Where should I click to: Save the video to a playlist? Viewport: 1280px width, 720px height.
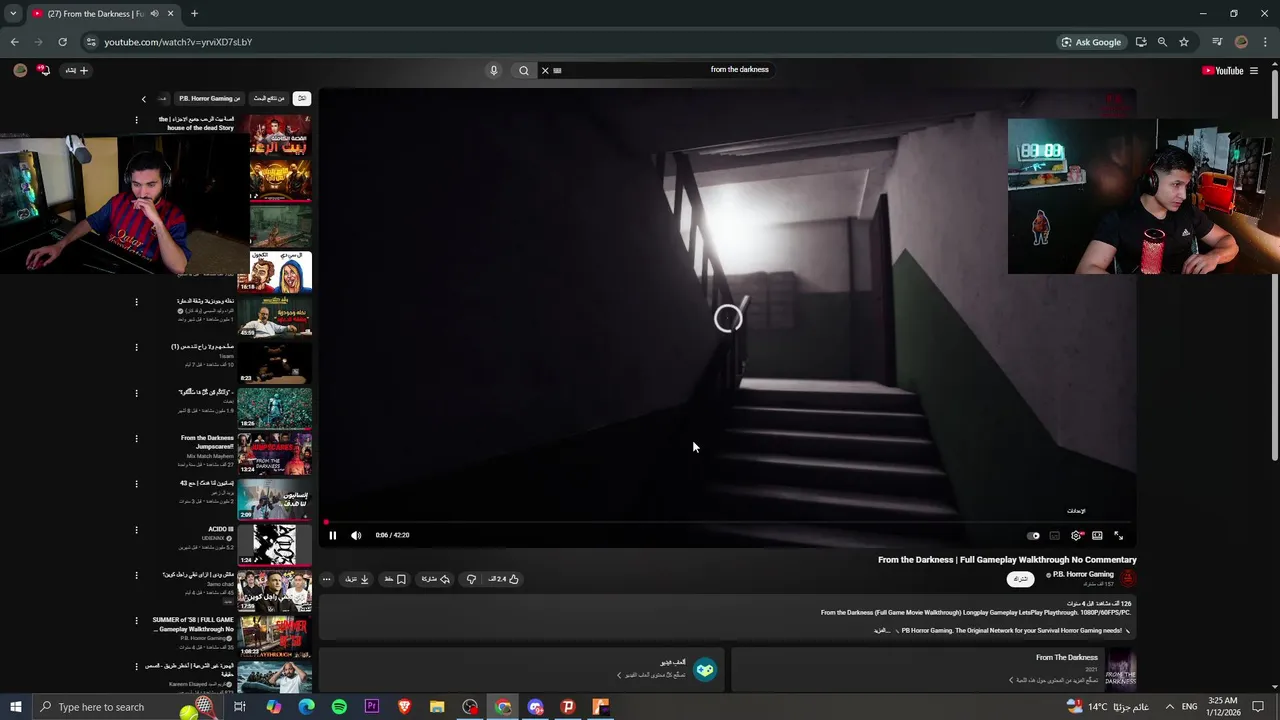[395, 579]
